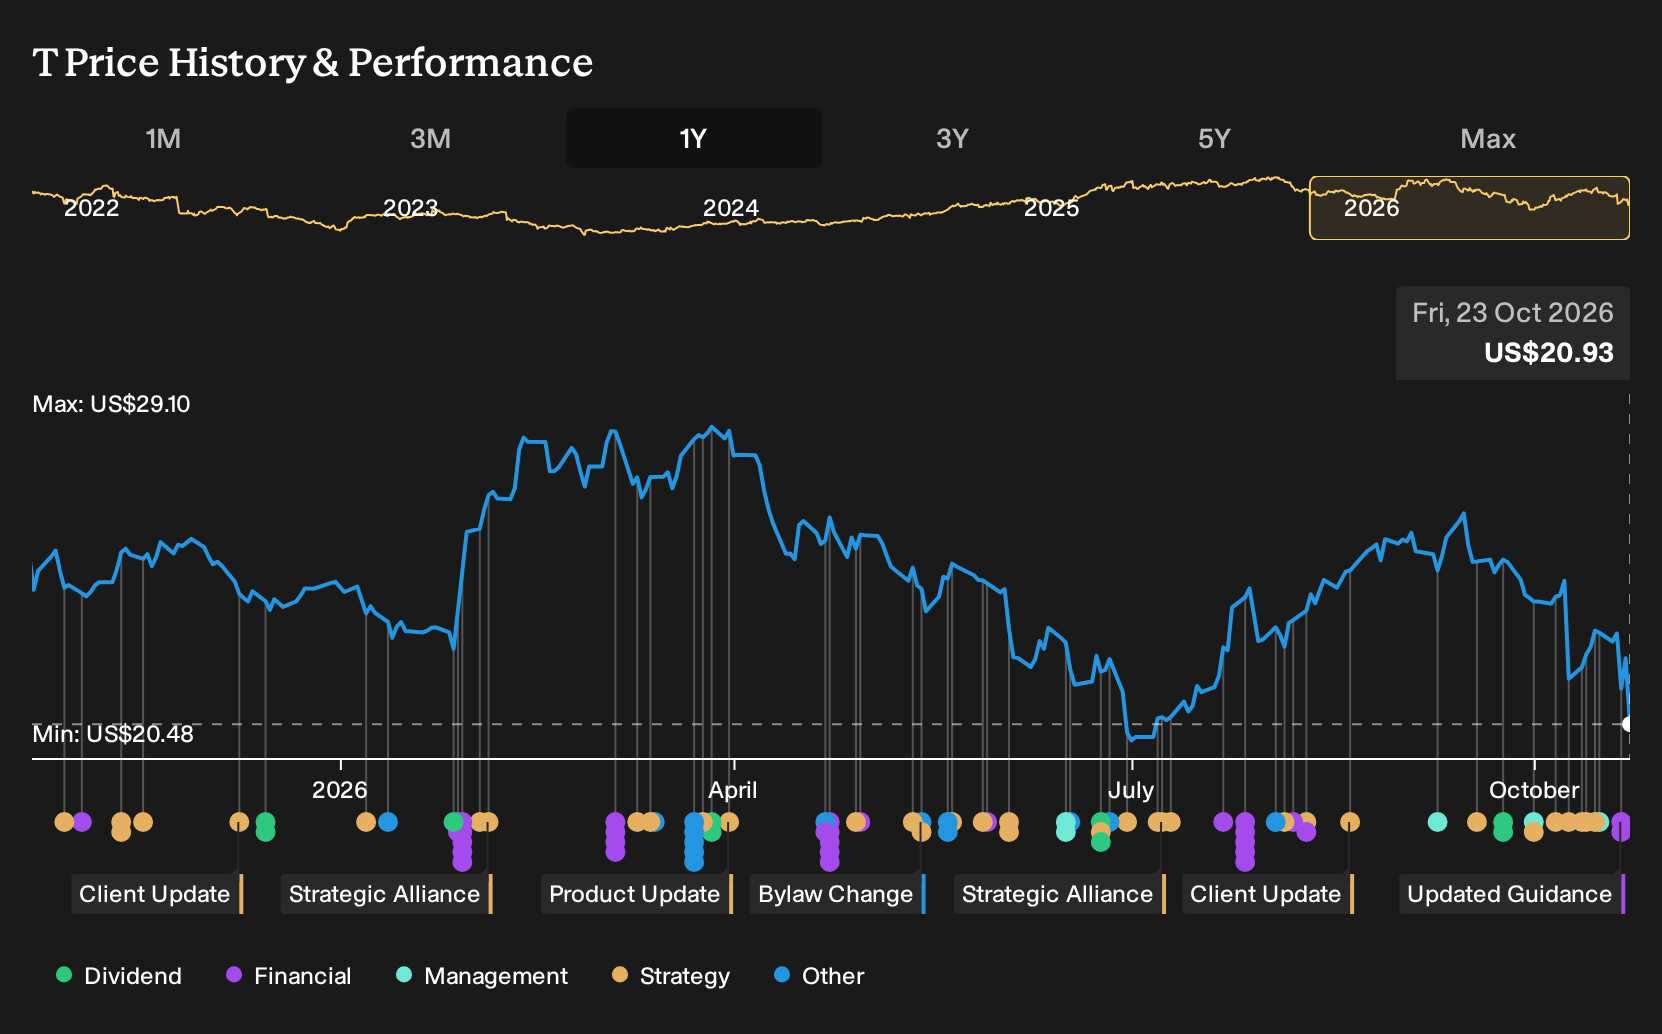
Task: Open the Strategic Alliance label near July marker
Action: click(x=1060, y=894)
